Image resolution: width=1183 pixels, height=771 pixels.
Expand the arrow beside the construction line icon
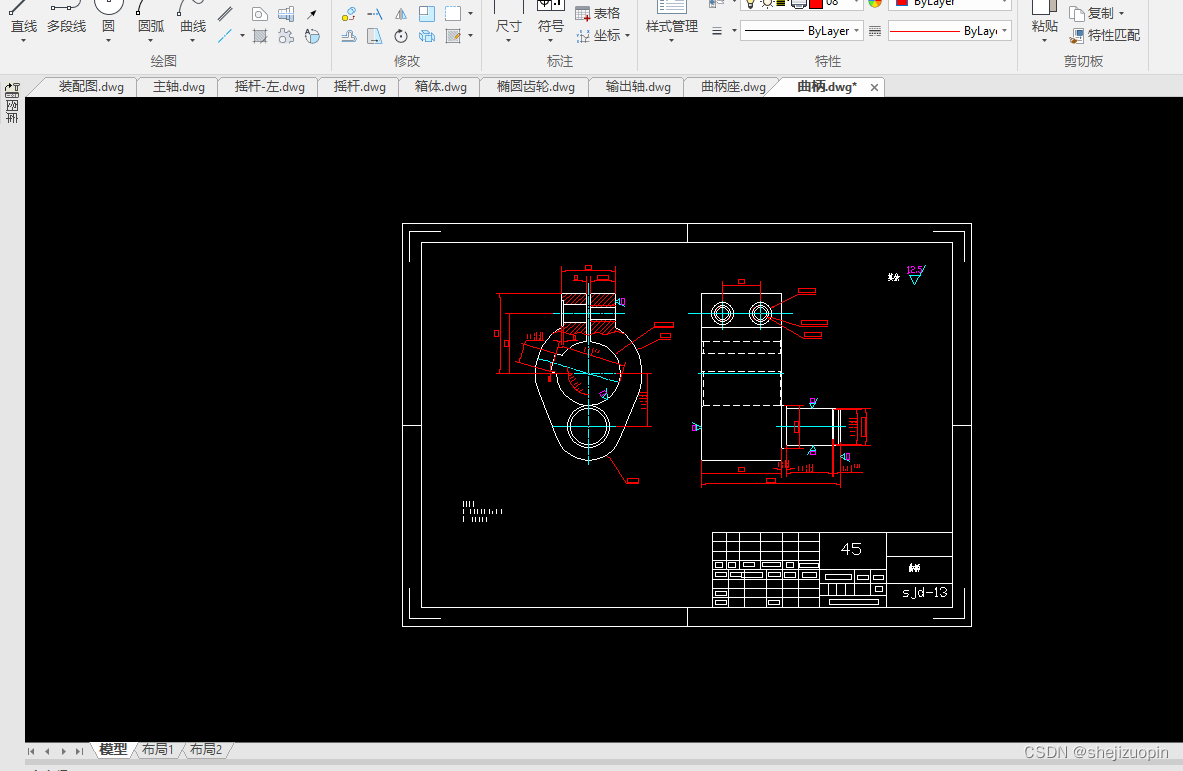[x=241, y=35]
